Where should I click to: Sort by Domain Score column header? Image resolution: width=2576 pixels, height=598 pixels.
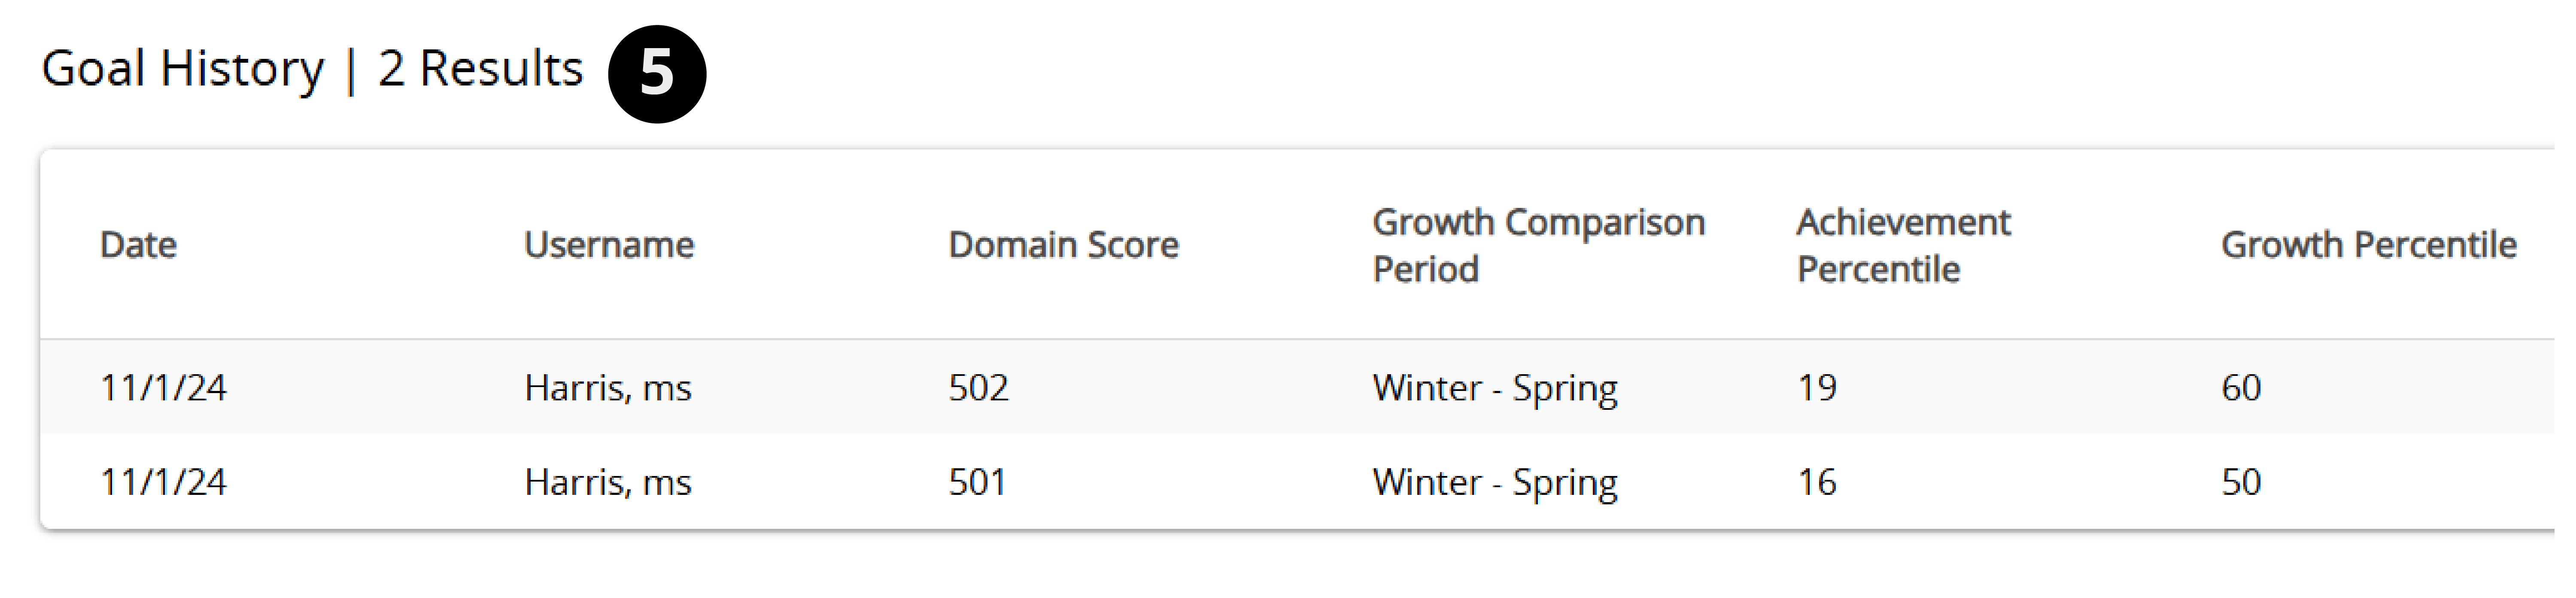tap(1063, 245)
